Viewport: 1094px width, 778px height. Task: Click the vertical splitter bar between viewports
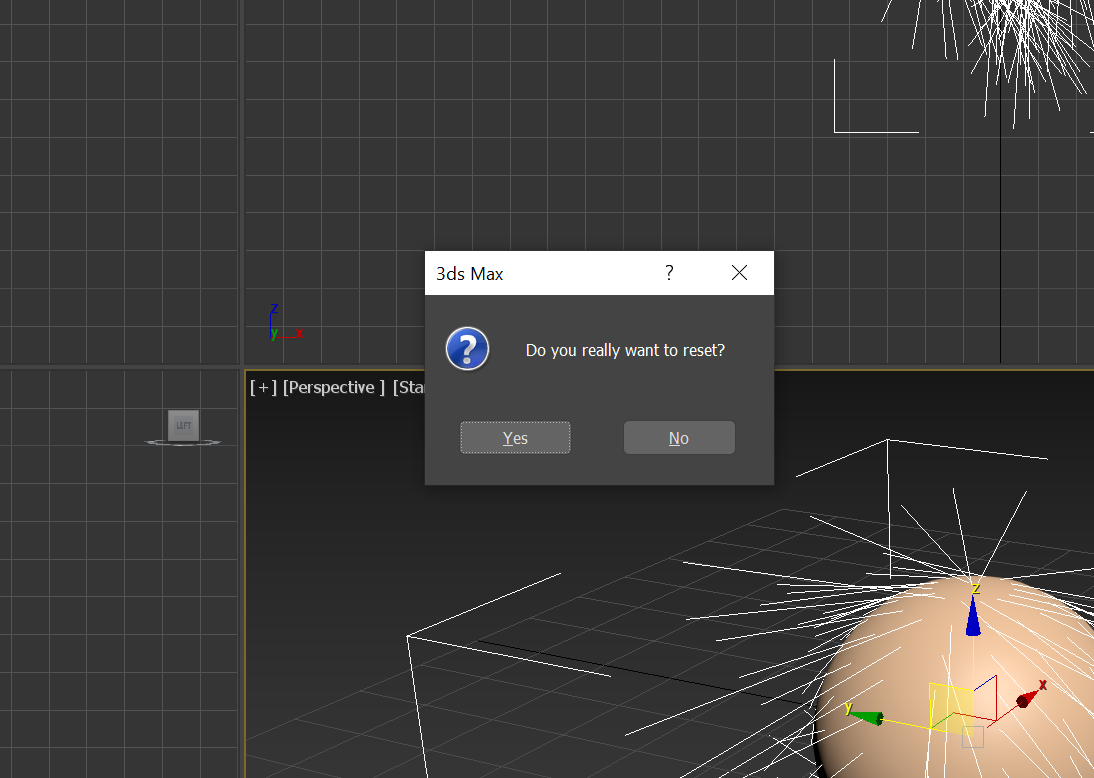tap(242, 200)
